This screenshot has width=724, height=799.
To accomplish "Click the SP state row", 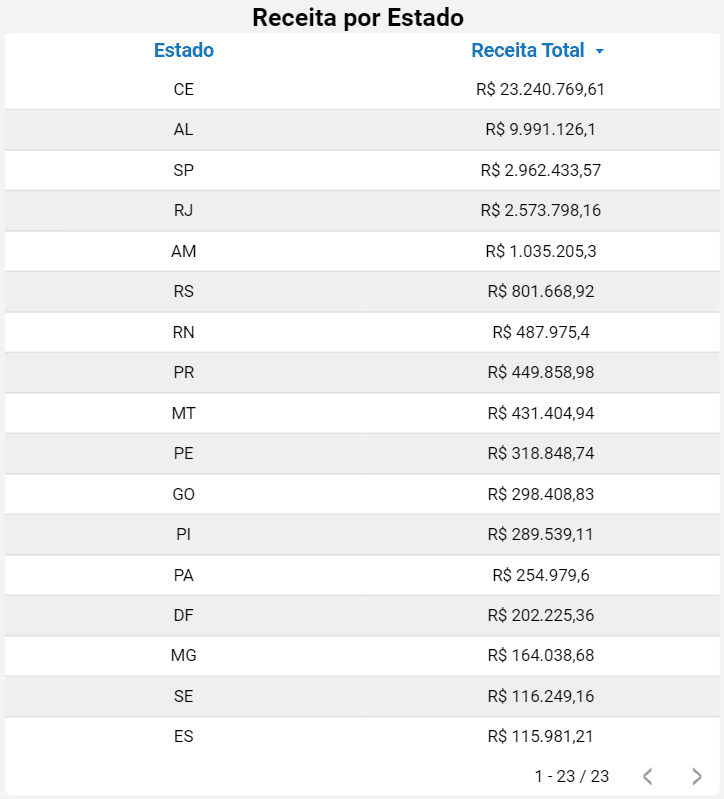I will click(x=184, y=170).
